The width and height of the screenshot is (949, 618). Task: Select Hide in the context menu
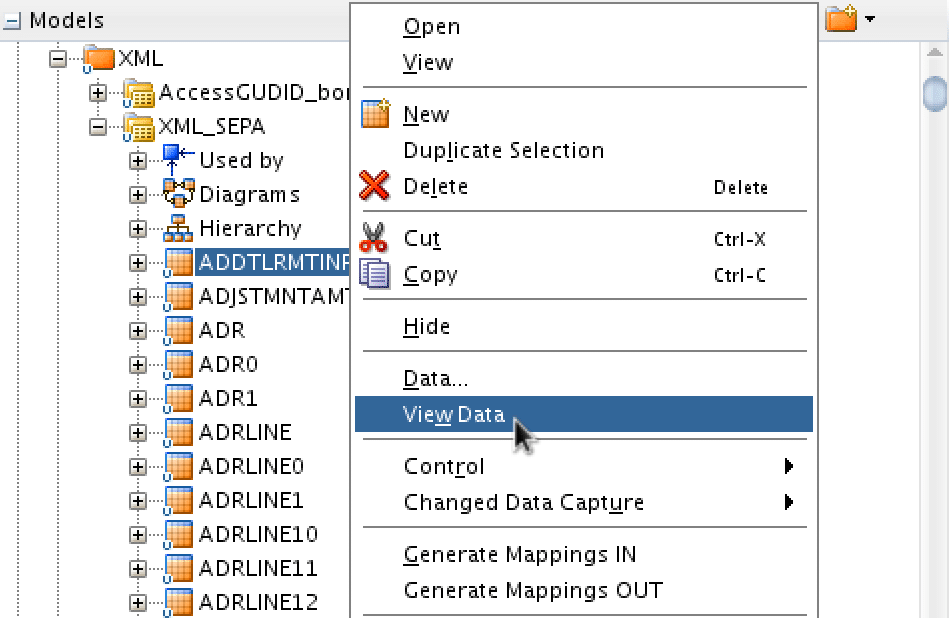click(583, 327)
